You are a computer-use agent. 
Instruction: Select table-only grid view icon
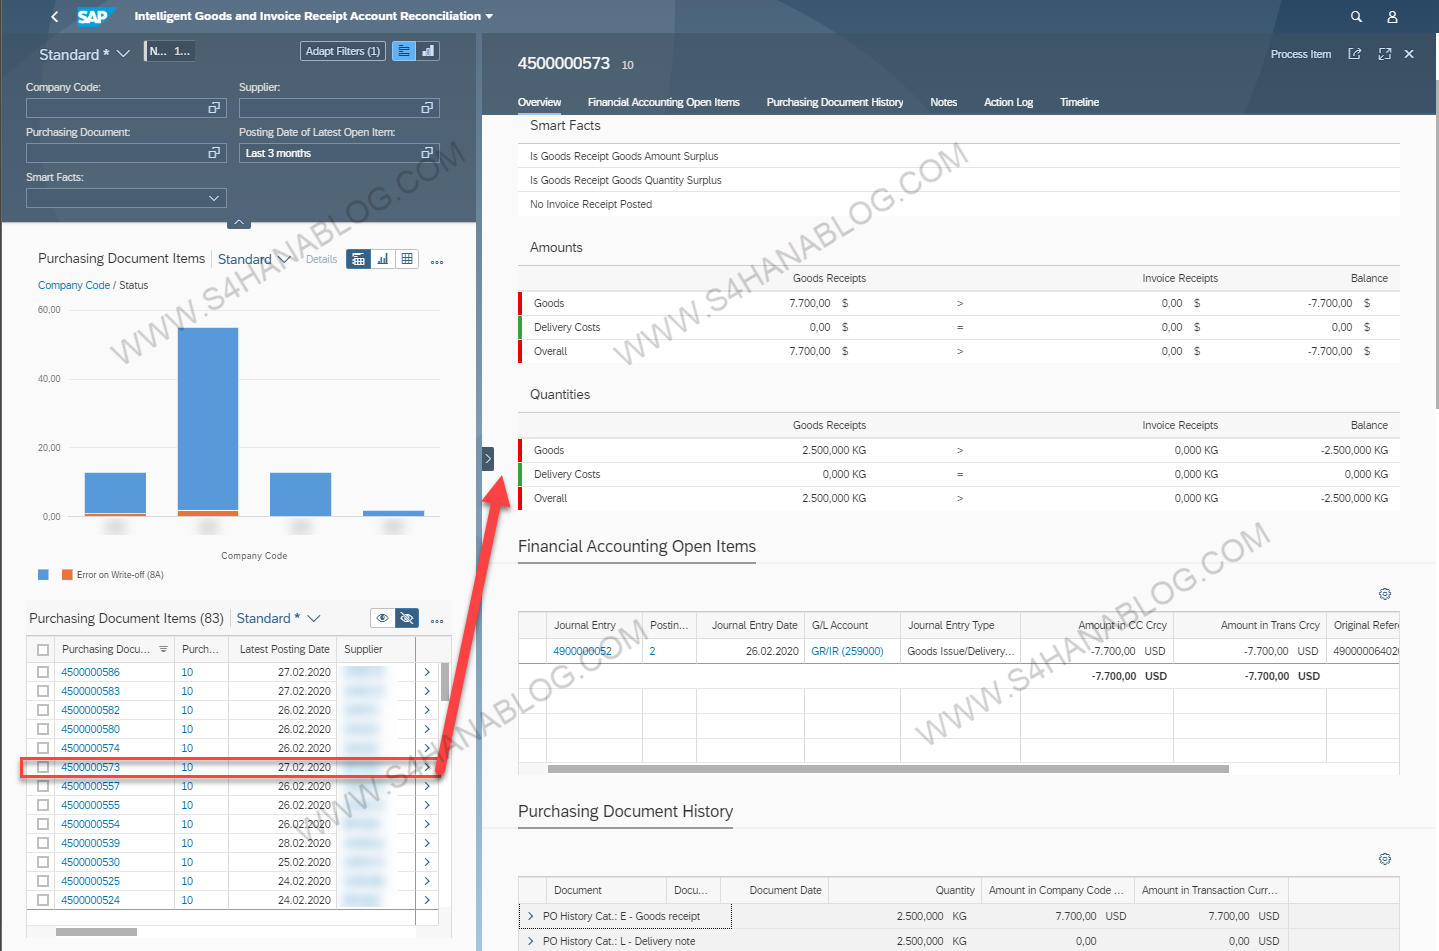(407, 259)
